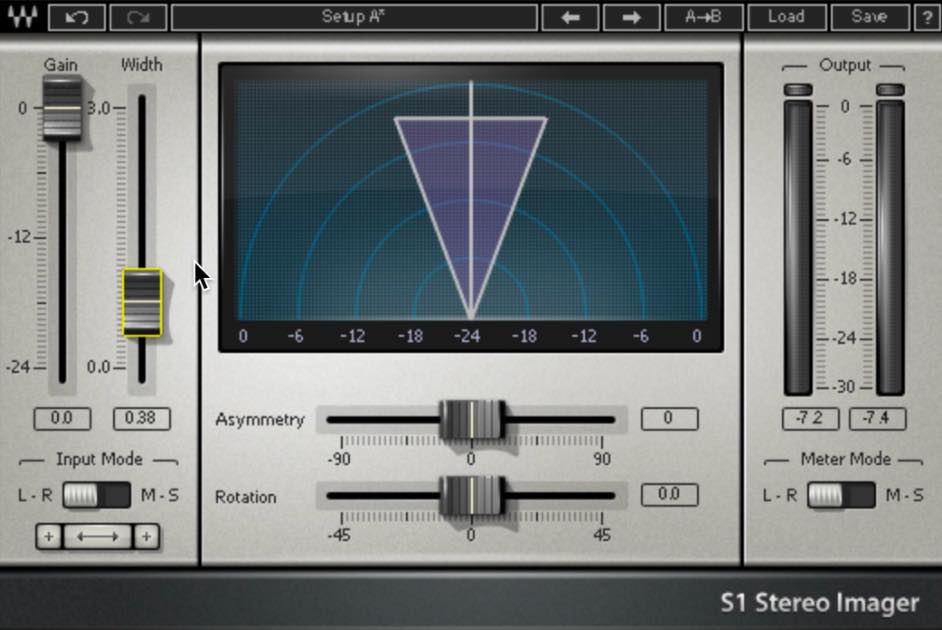Click left output peak value -7.2
This screenshot has height=630, width=942.
[810, 418]
